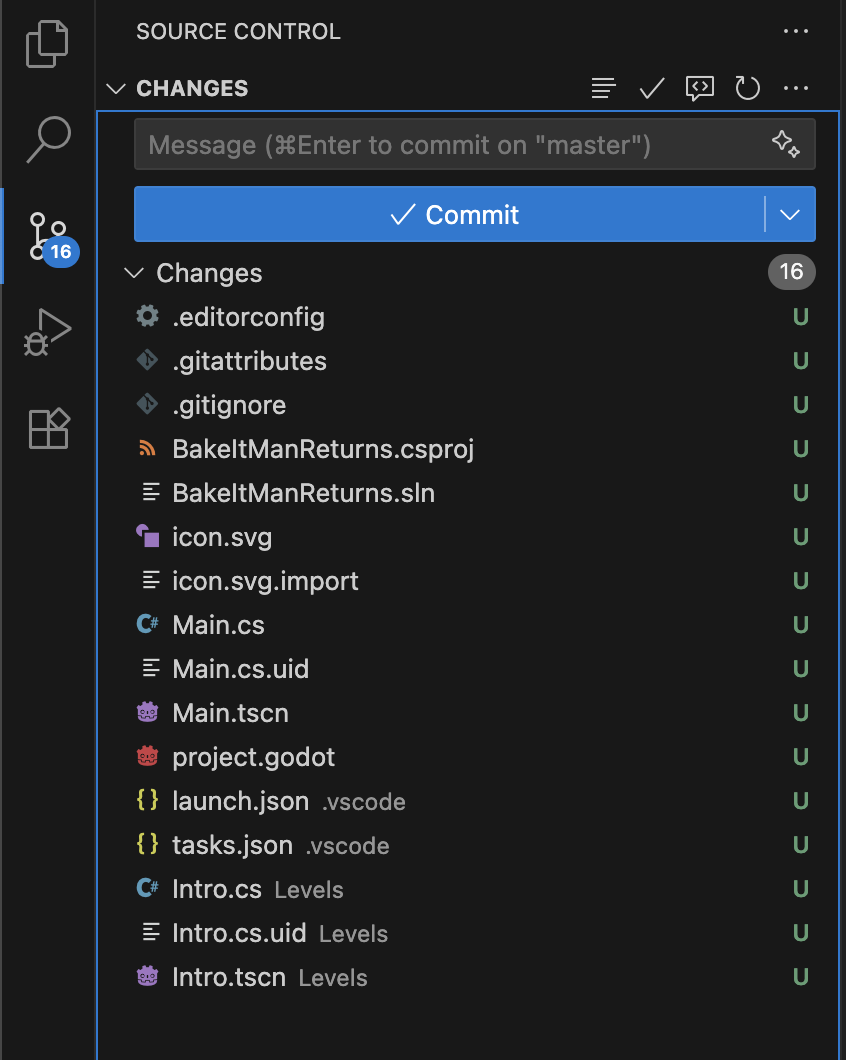
Task: Select "icon.svg" file name
Action: (x=222, y=537)
